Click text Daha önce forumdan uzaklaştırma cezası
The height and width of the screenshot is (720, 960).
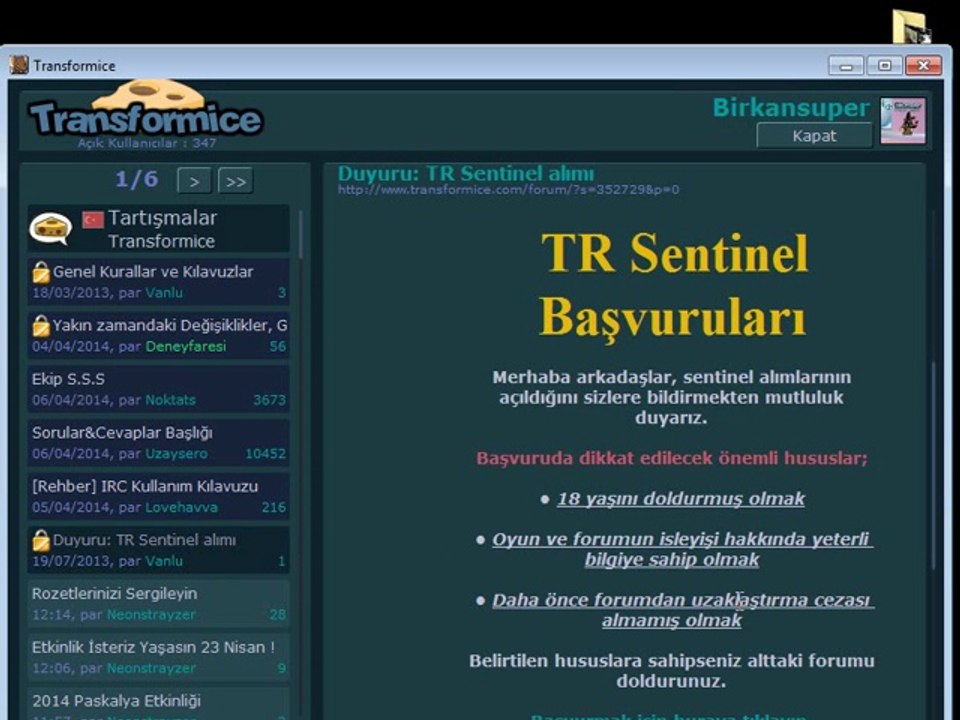(x=681, y=600)
